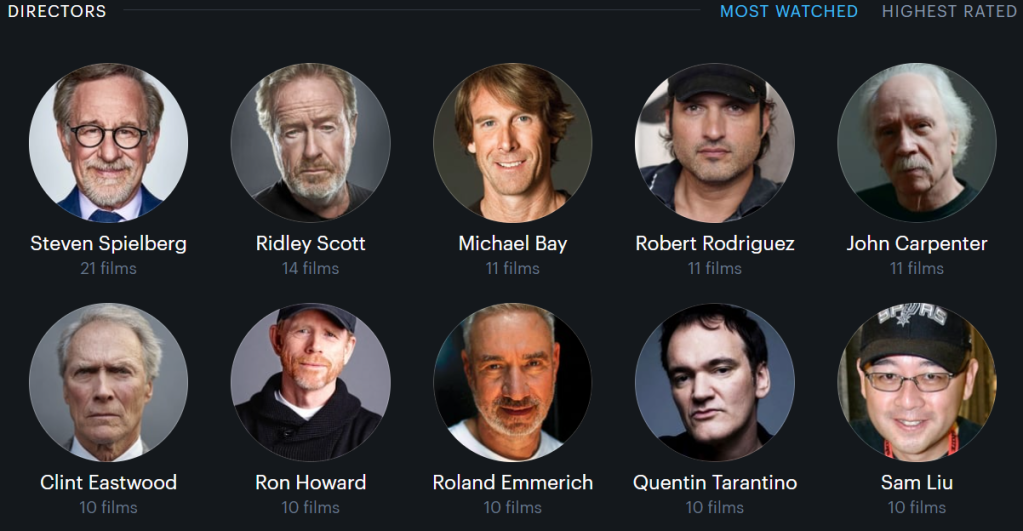This screenshot has height=531, width=1023.
Task: Open the portrait above Robert Rodriguez's name
Action: pyautogui.click(x=714, y=142)
